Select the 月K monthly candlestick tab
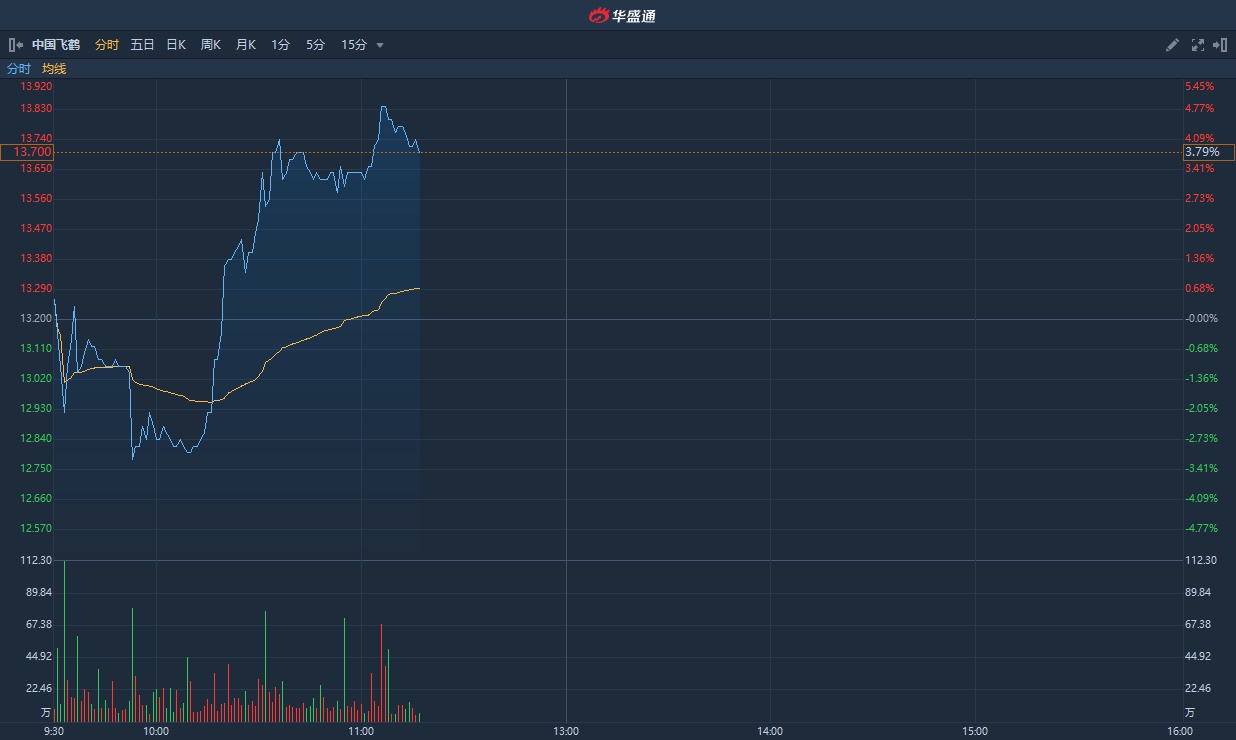This screenshot has width=1236, height=740. click(x=245, y=45)
